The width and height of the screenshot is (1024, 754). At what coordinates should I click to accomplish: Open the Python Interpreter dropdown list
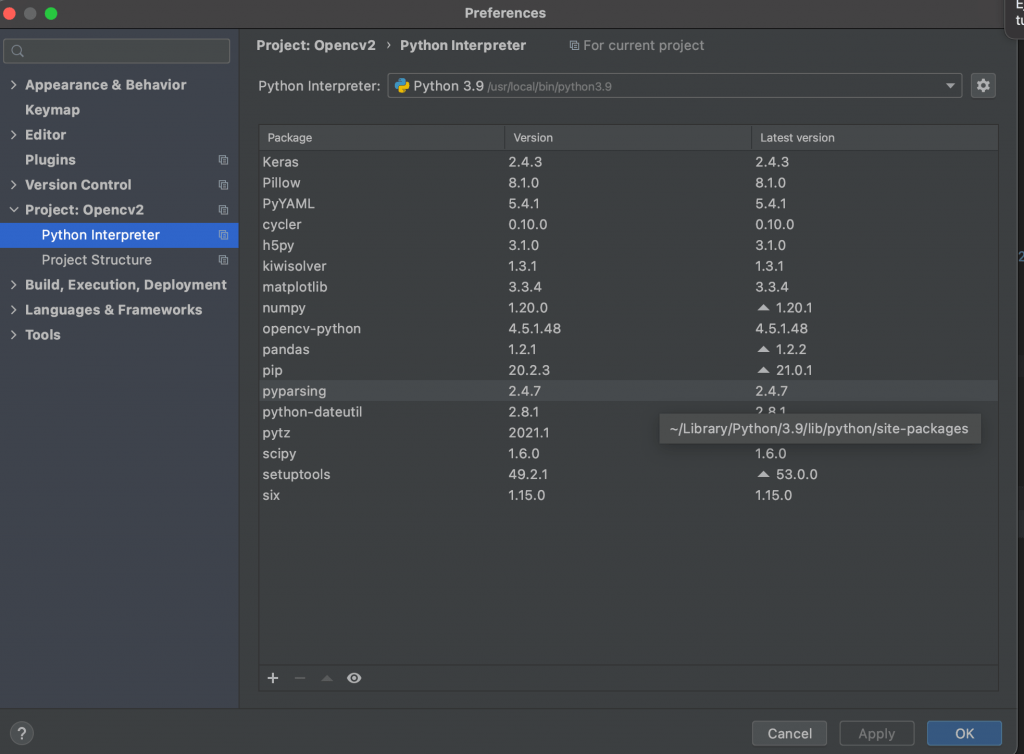click(951, 85)
